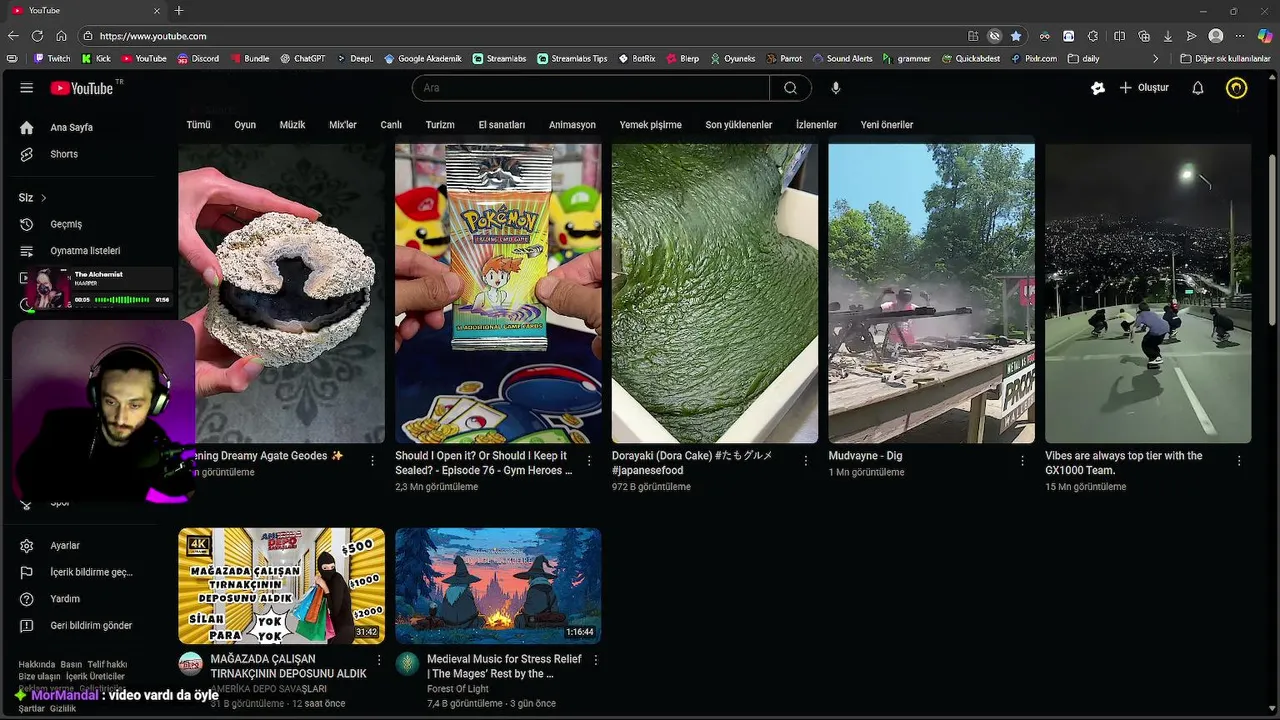Image resolution: width=1280 pixels, height=720 pixels.
Task: Click the Forest Of Light channel name
Action: (x=458, y=689)
